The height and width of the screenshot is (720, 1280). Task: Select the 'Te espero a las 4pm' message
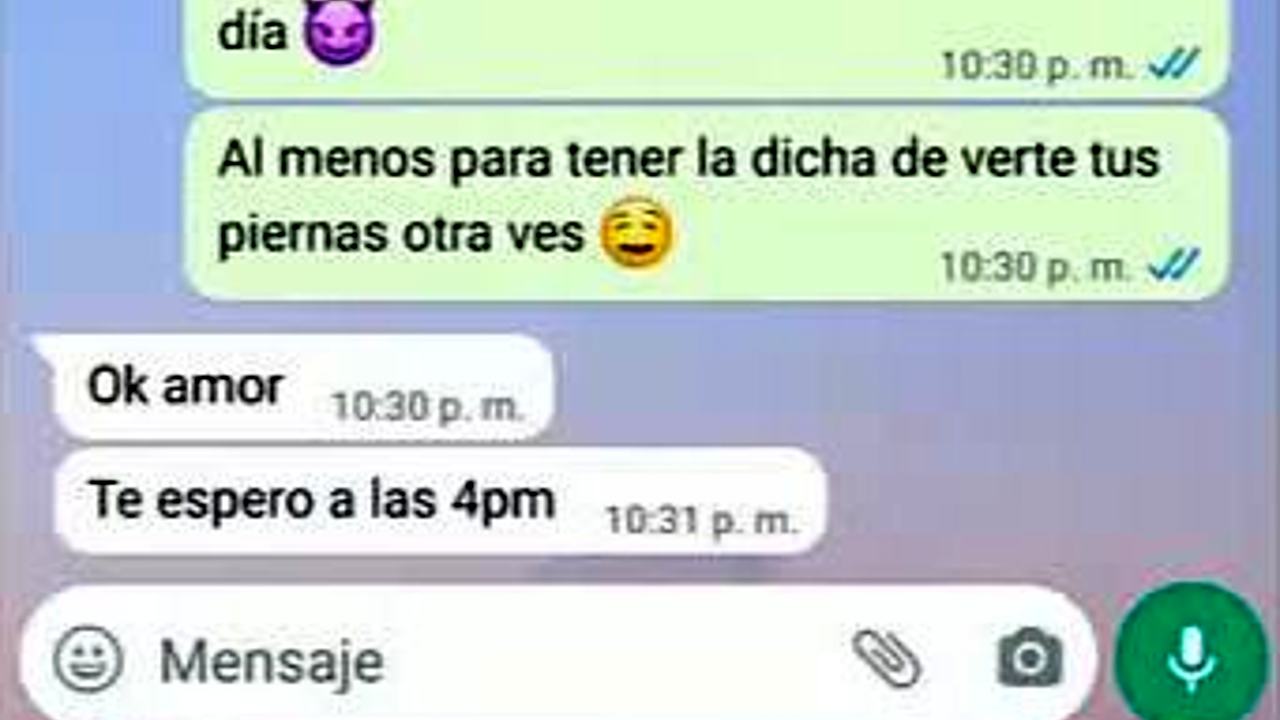440,501
